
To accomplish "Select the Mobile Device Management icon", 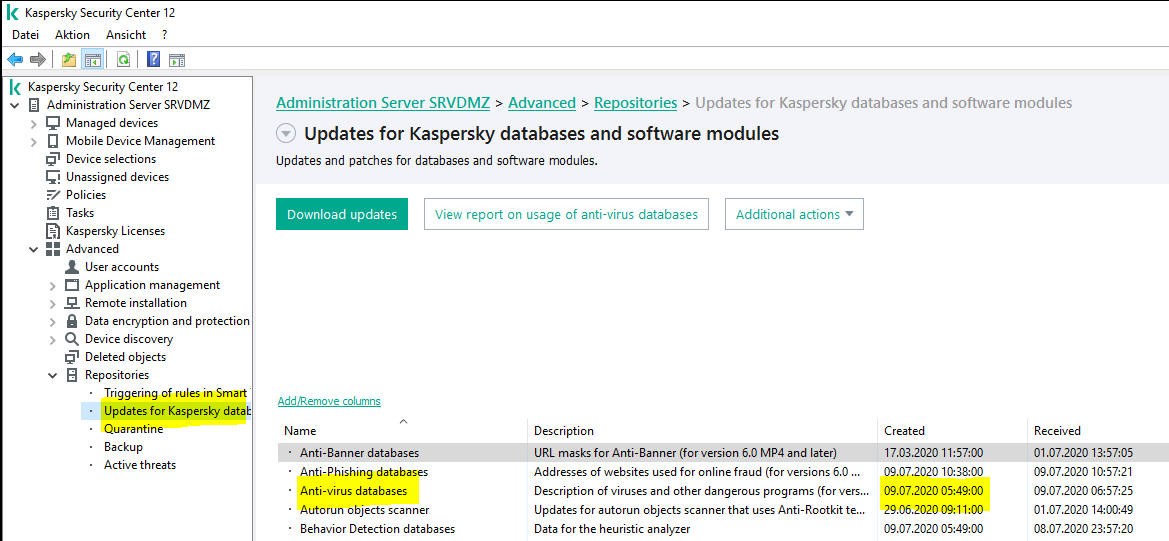I will coord(53,141).
